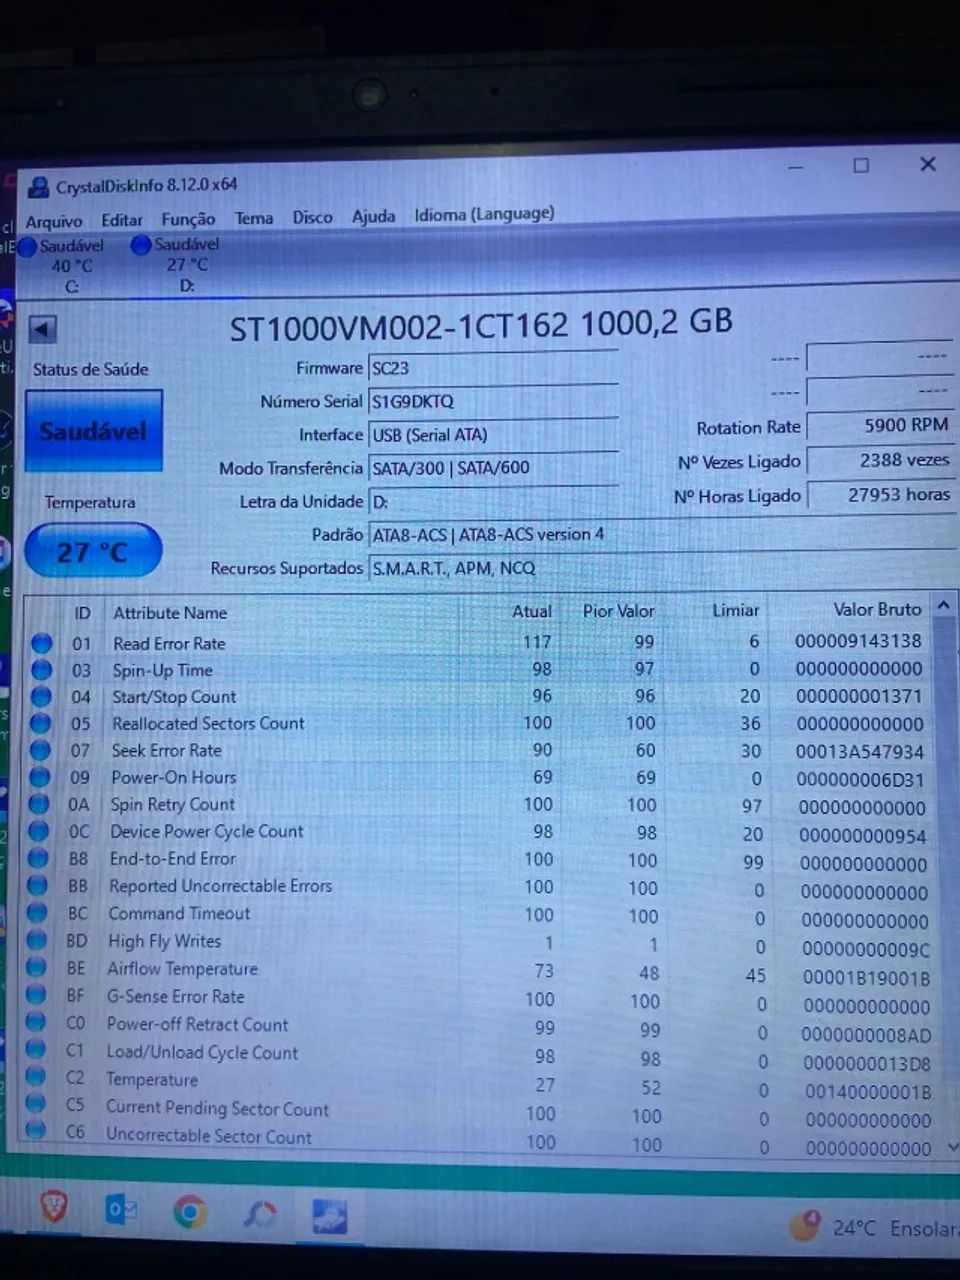This screenshot has width=960, height=1280.
Task: Click status icon for Device Power Cycle Count
Action: tap(38, 831)
